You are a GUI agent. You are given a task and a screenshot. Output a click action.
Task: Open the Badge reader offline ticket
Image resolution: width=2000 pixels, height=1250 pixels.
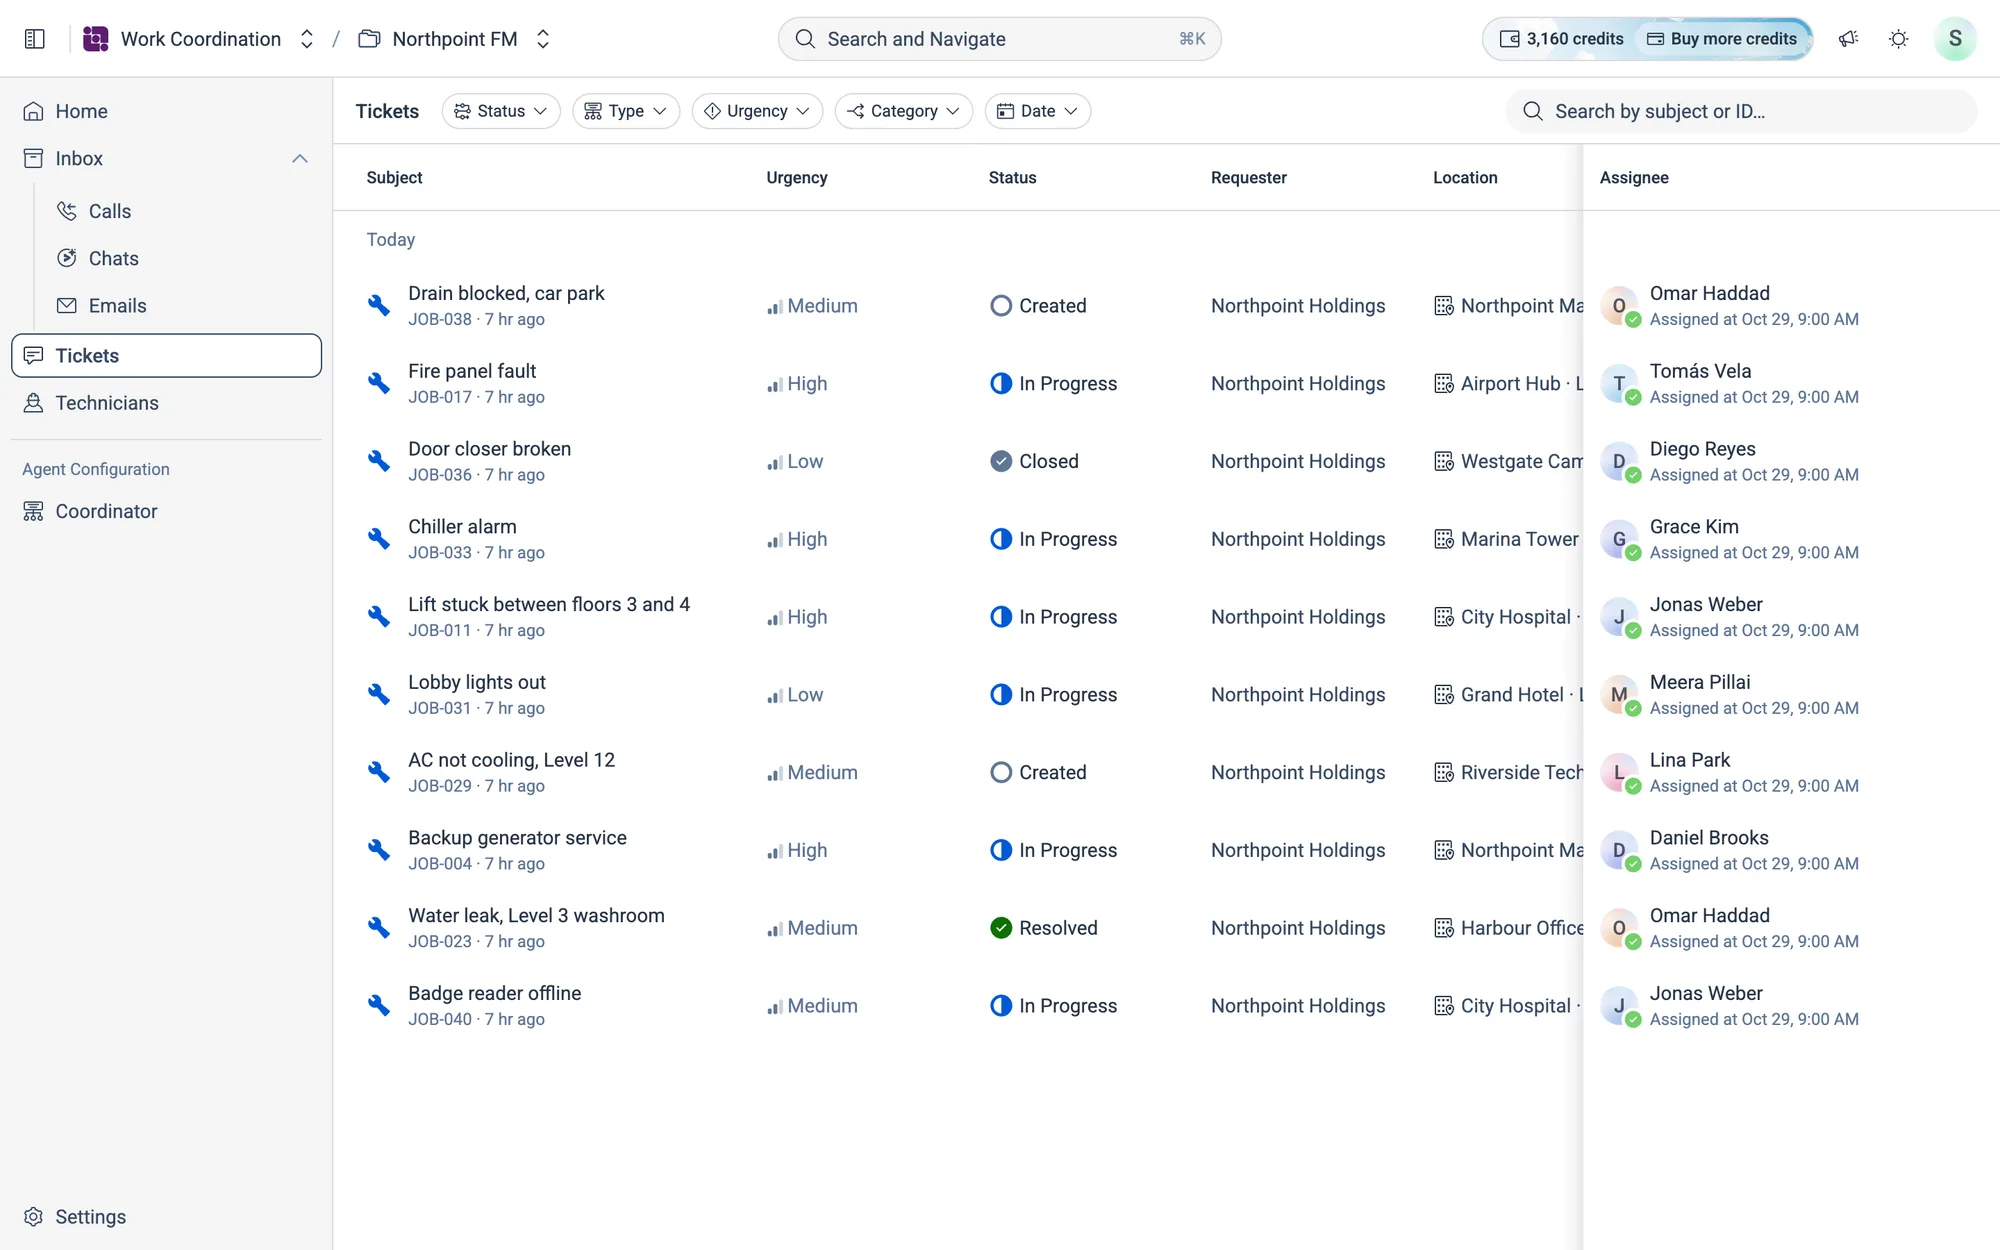(x=494, y=993)
